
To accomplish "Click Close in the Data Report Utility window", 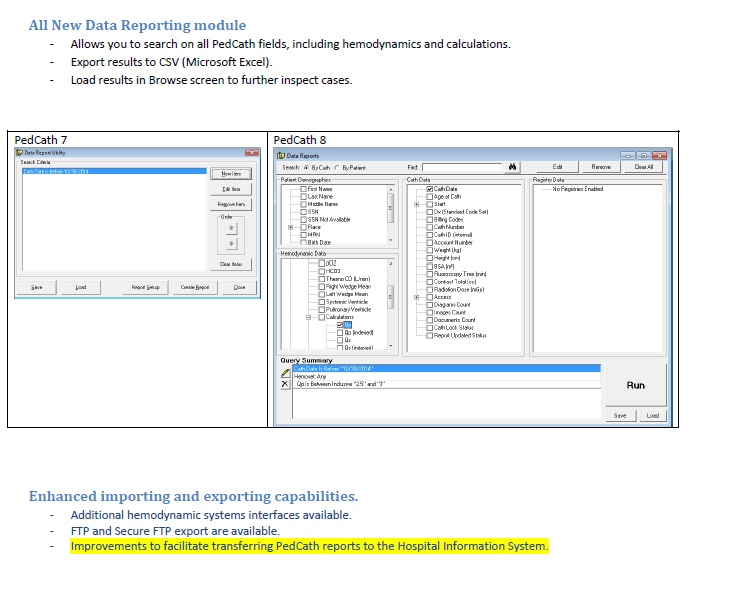I will (239, 287).
